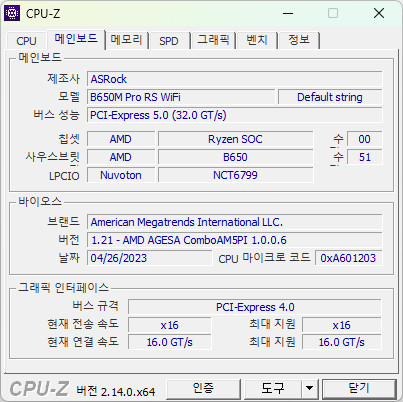The height and width of the screenshot is (402, 403).
Task: Click the 버스 성능 label
Action: (x=56, y=115)
